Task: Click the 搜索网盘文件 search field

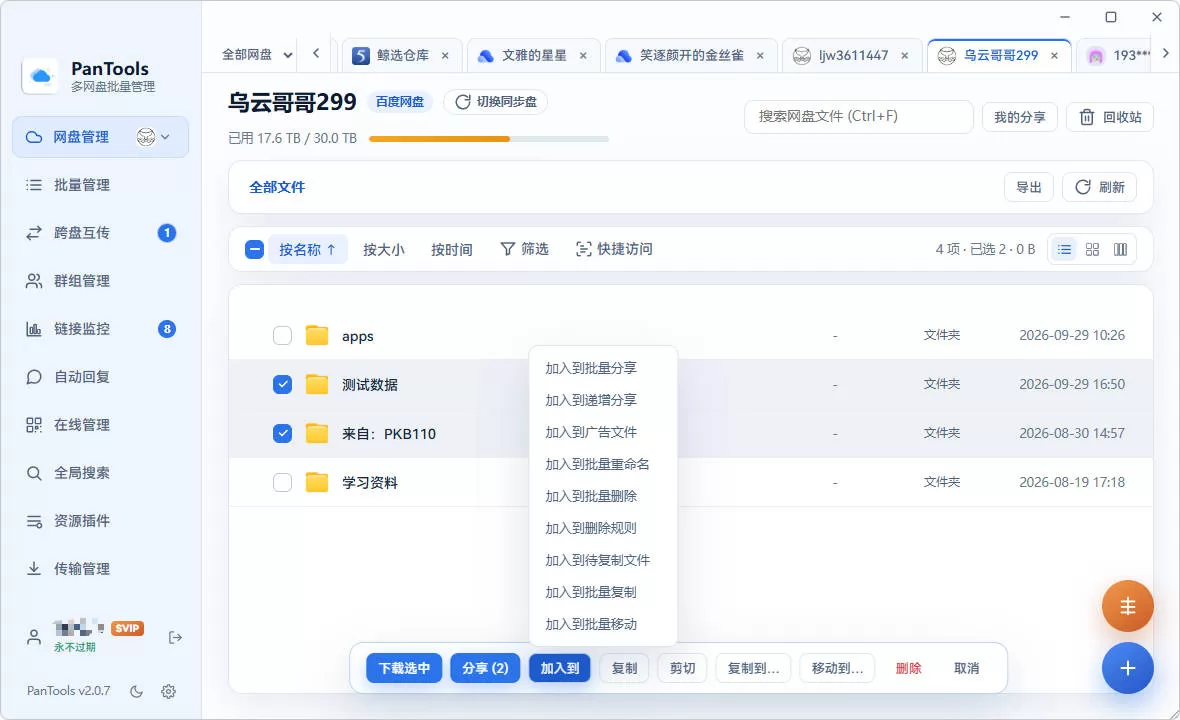Action: pyautogui.click(x=859, y=117)
